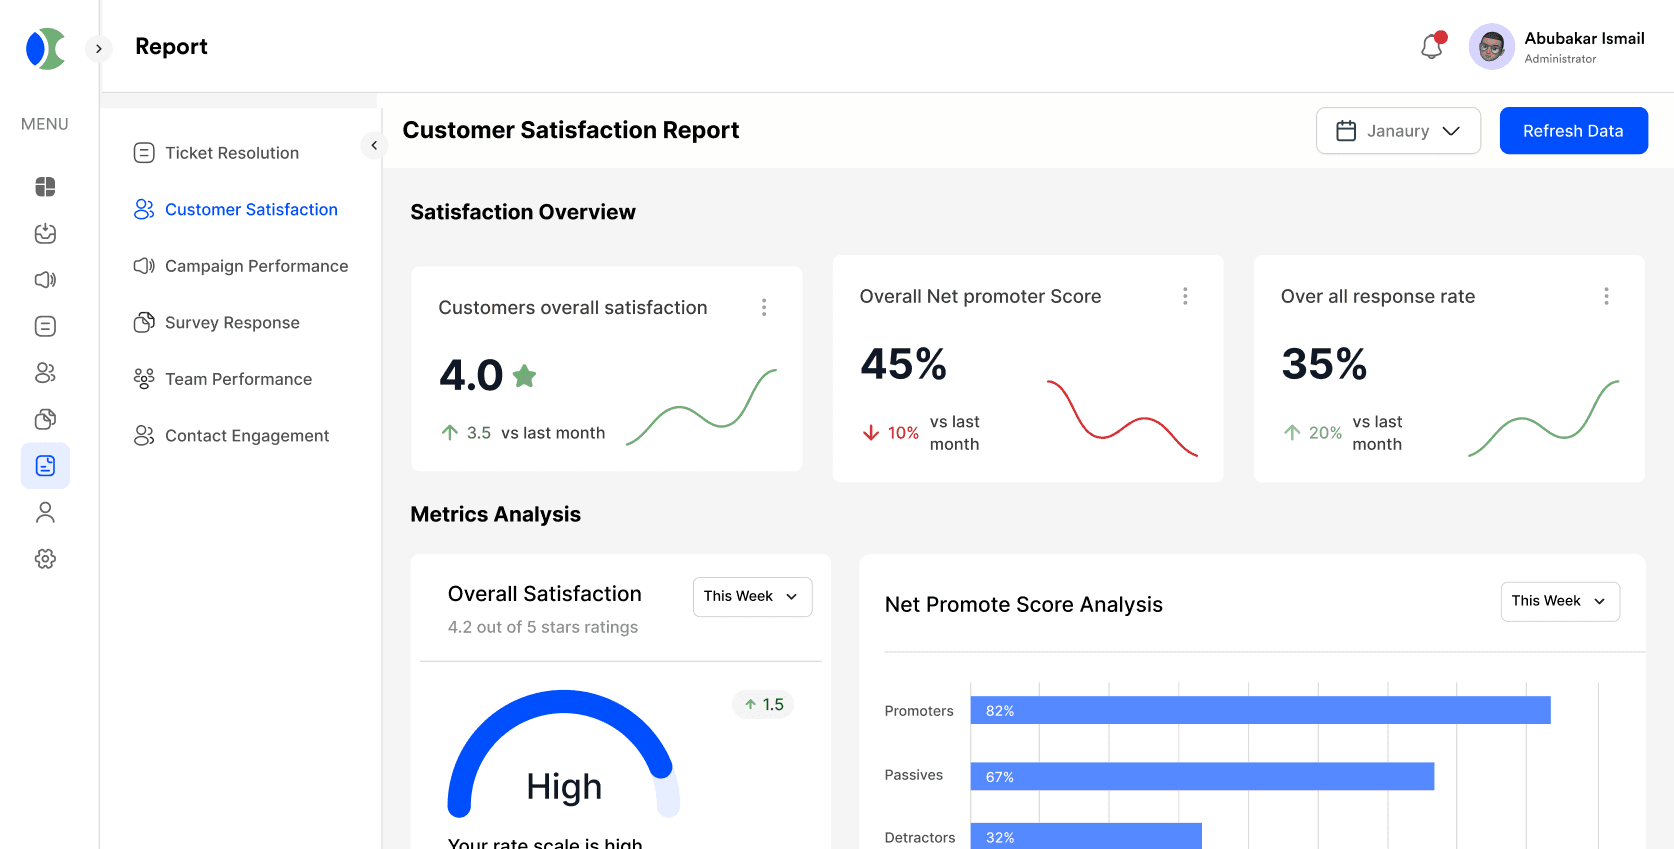Screen dimensions: 1674x849
Task: Click the Campaign Performance megaphone icon
Action: pyautogui.click(x=144, y=266)
